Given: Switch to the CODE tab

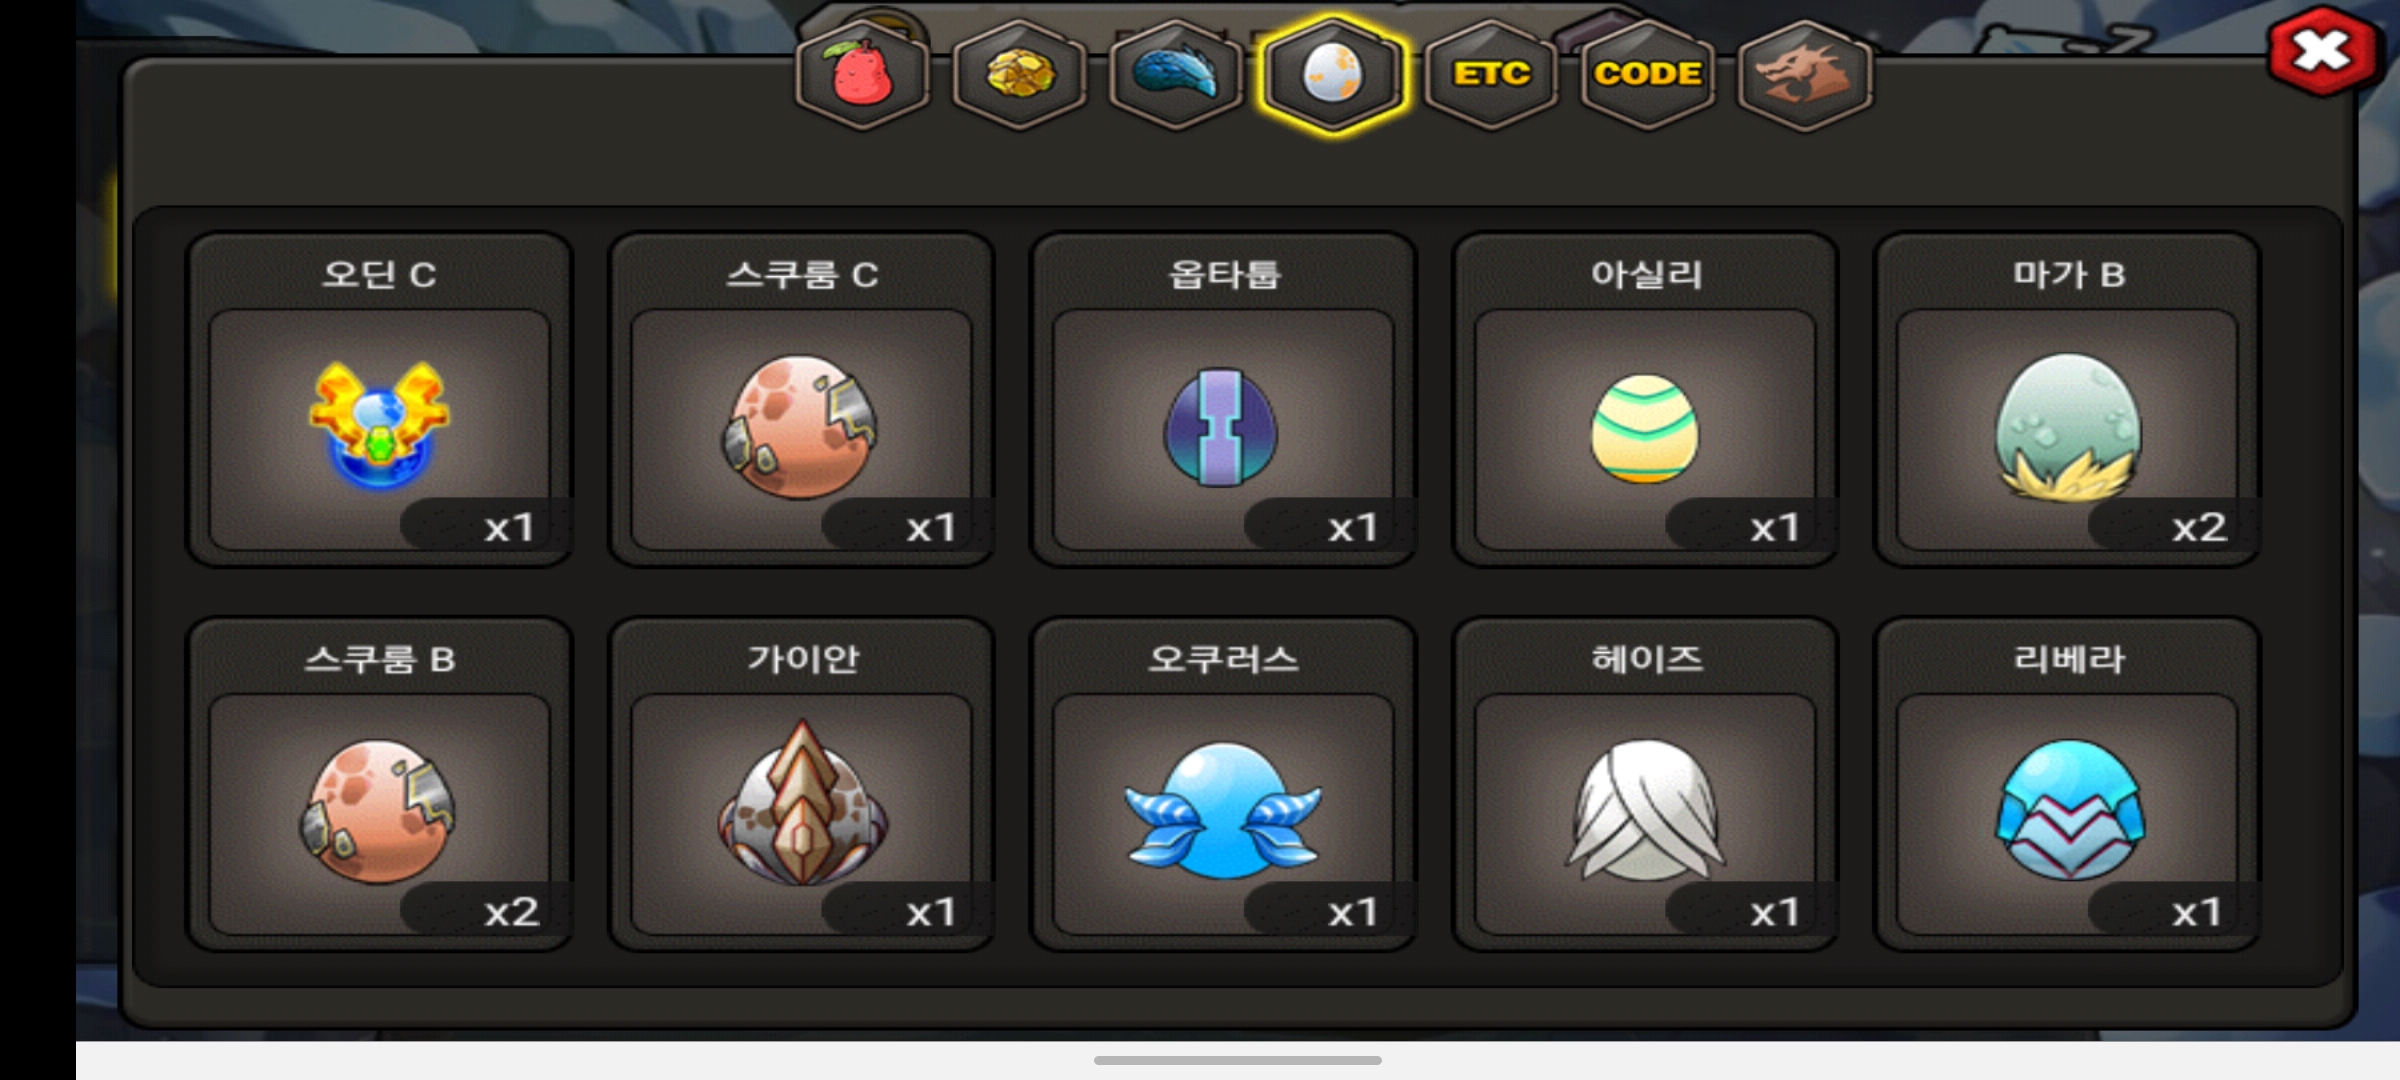Looking at the screenshot, I should point(1648,75).
